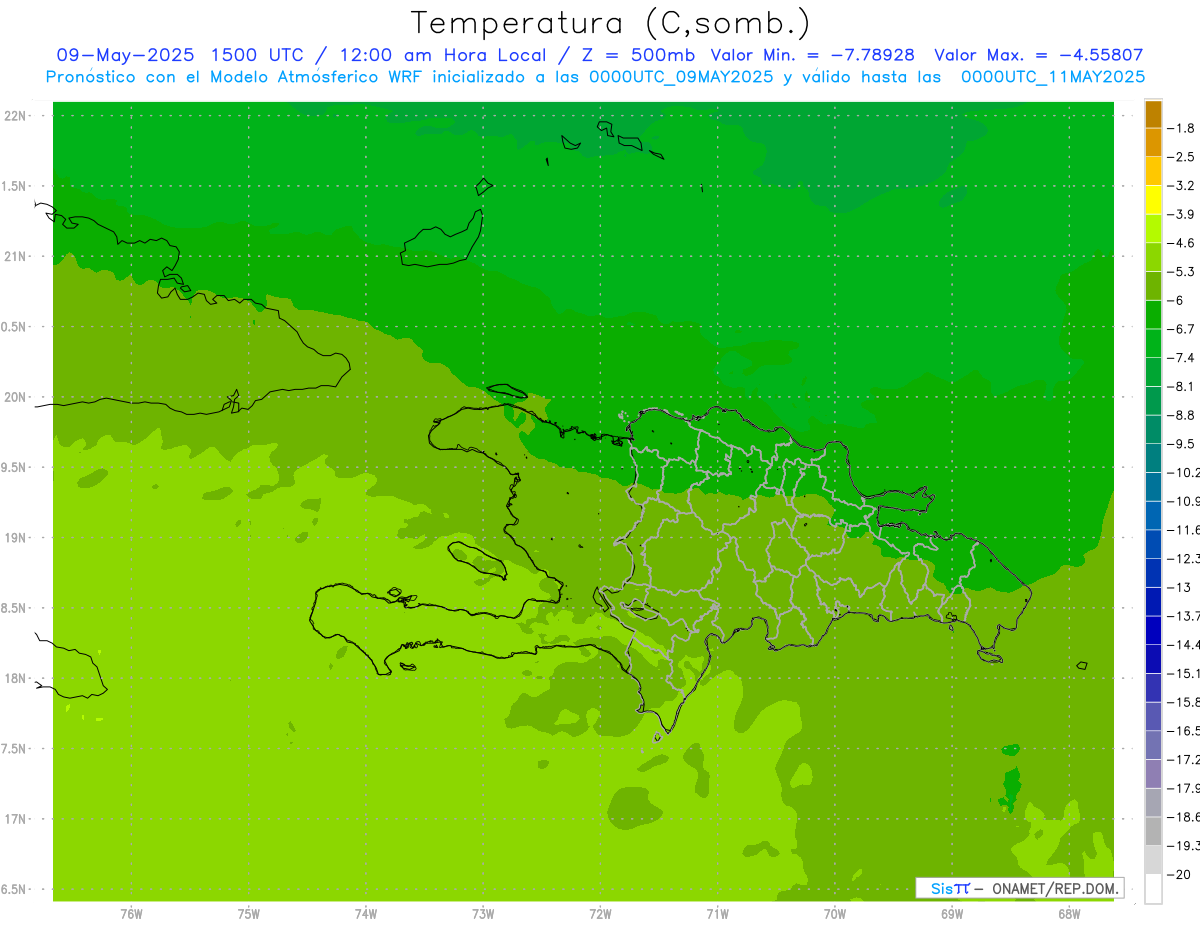Click the 22N latitude label
This screenshot has width=1200, height=927.
[16, 116]
